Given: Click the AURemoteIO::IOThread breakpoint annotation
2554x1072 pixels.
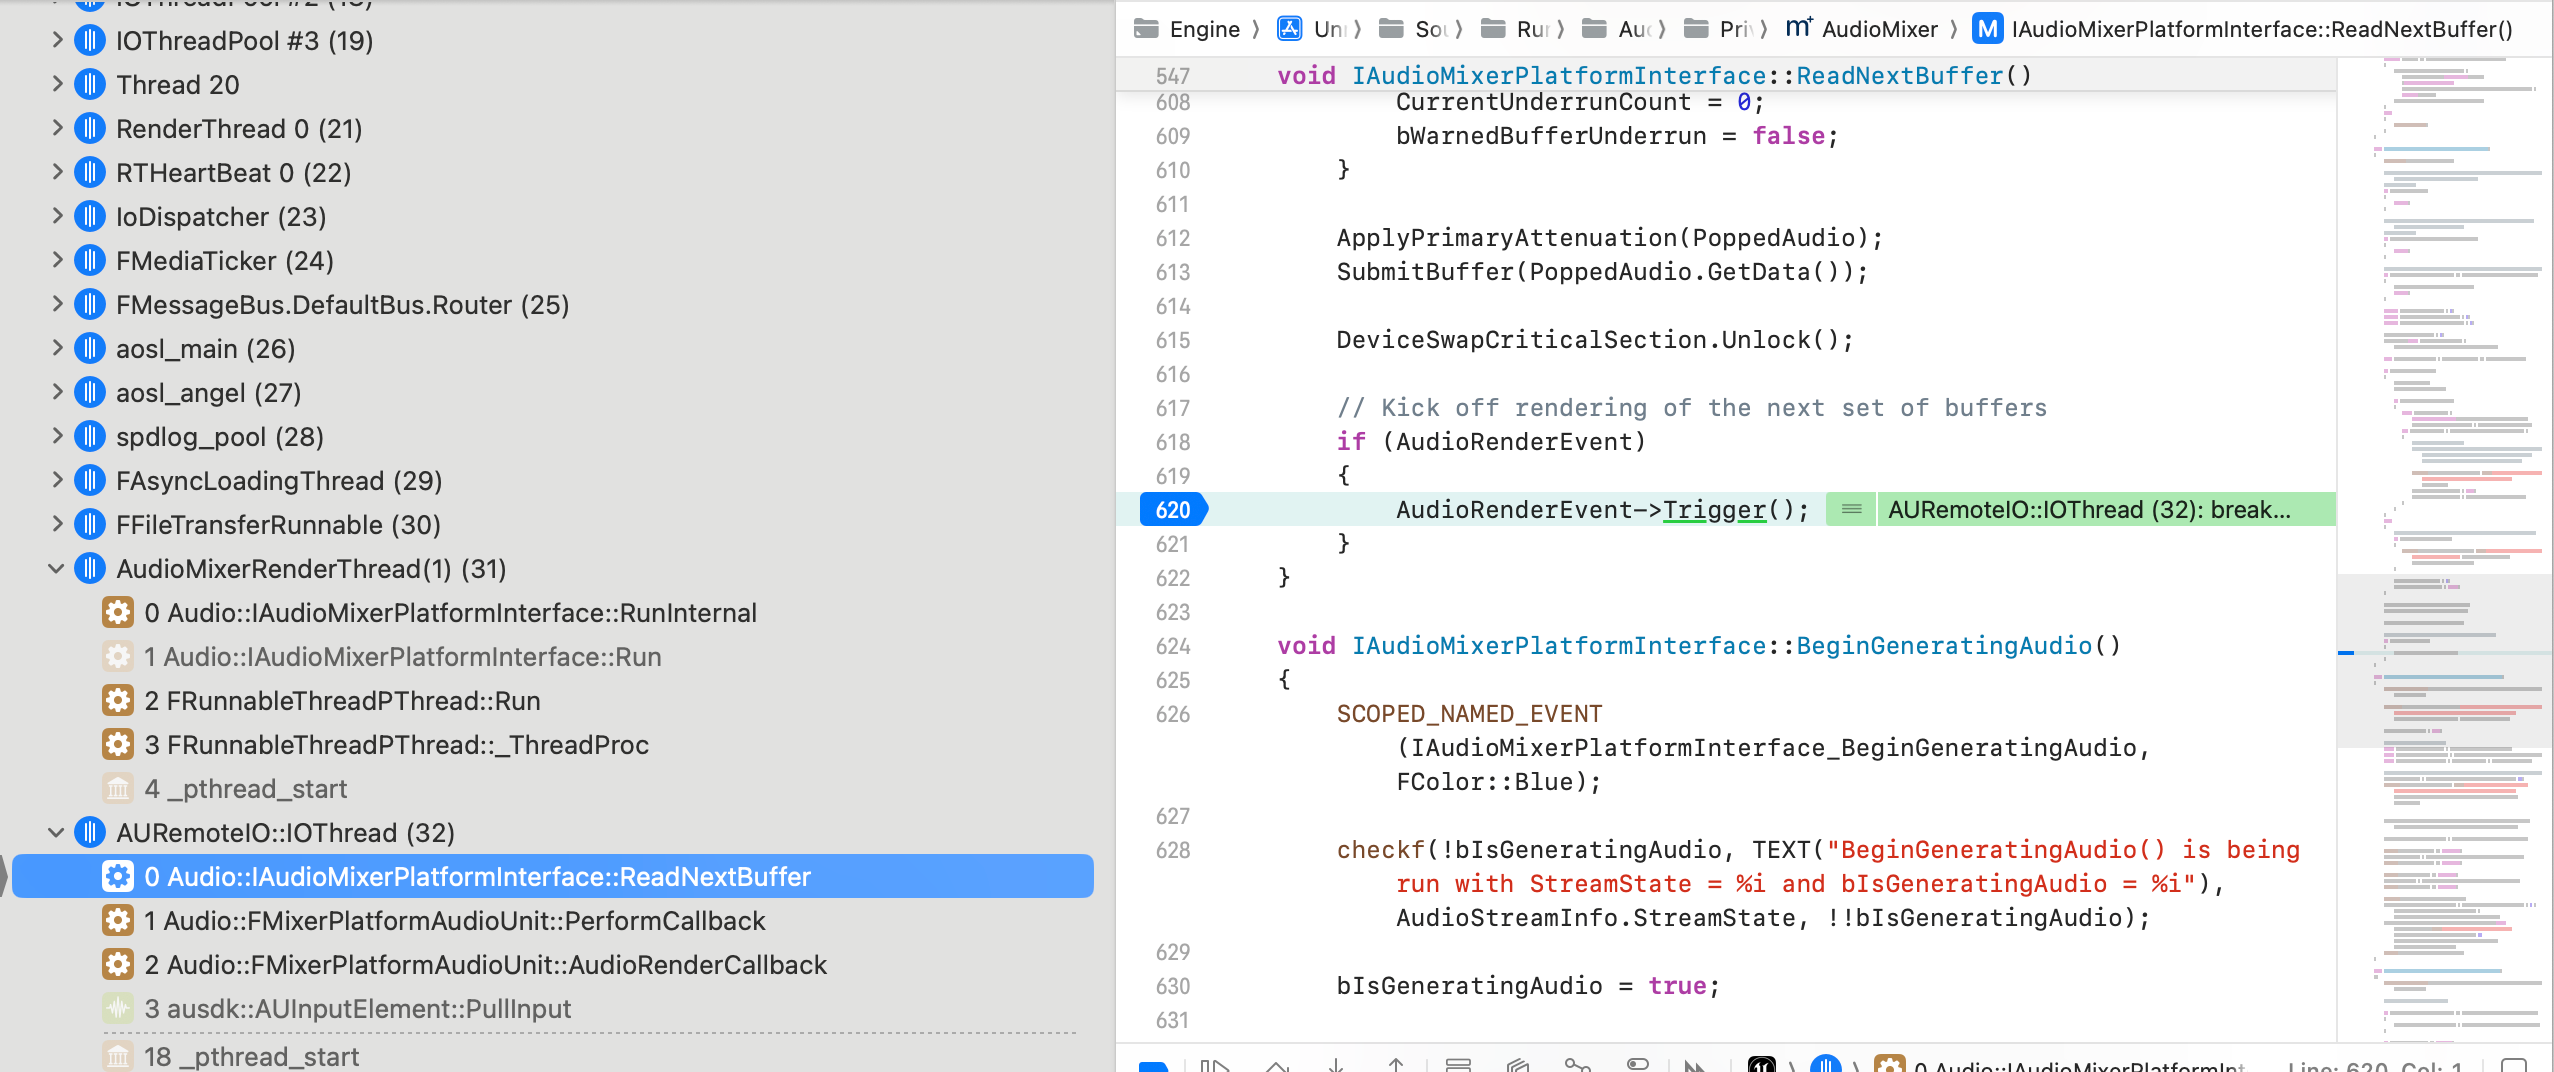Looking at the screenshot, I should (2088, 510).
